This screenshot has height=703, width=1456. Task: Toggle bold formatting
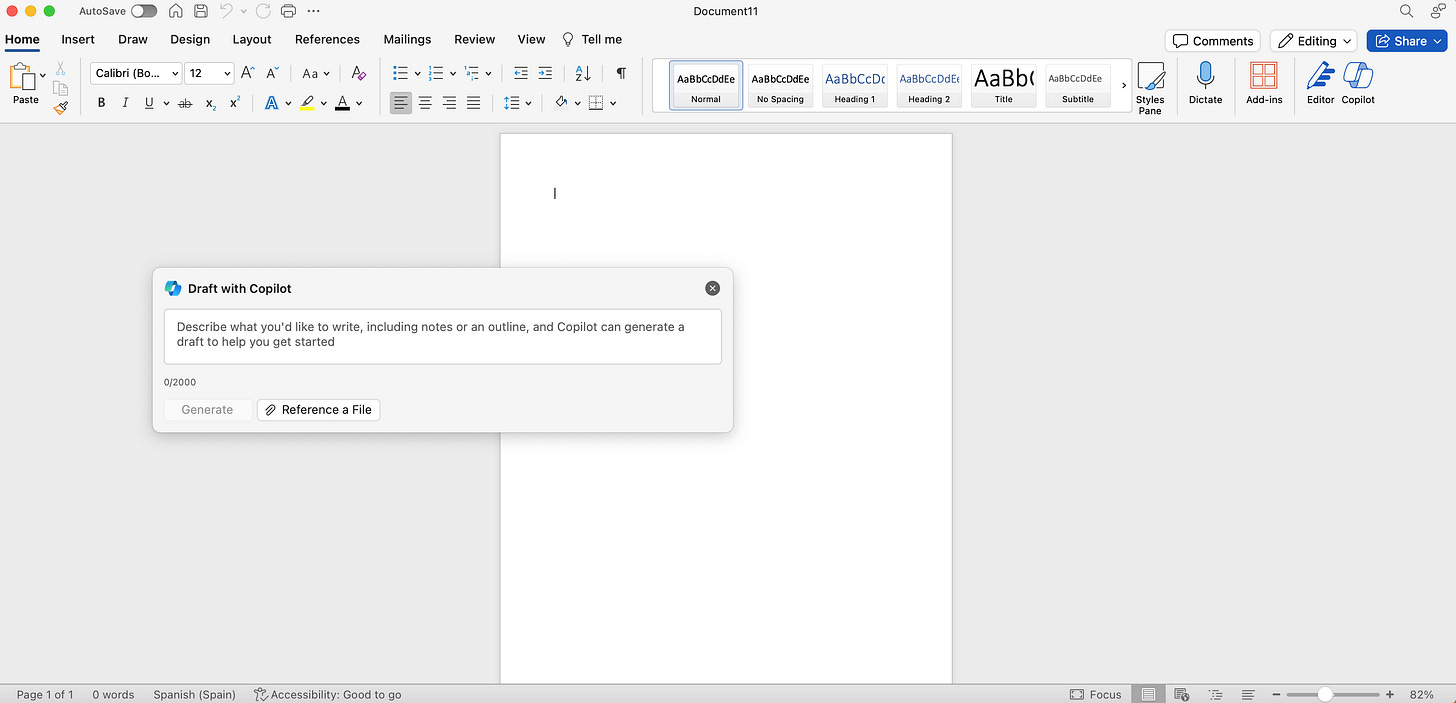click(x=101, y=103)
